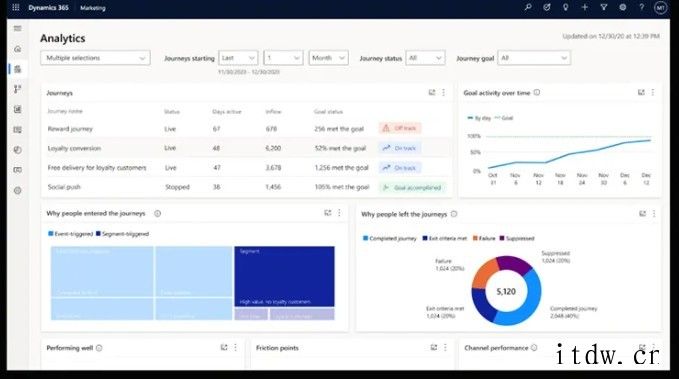Image resolution: width=679 pixels, height=379 pixels.
Task: Expand the Why people left the journeys card
Action: click(x=643, y=214)
